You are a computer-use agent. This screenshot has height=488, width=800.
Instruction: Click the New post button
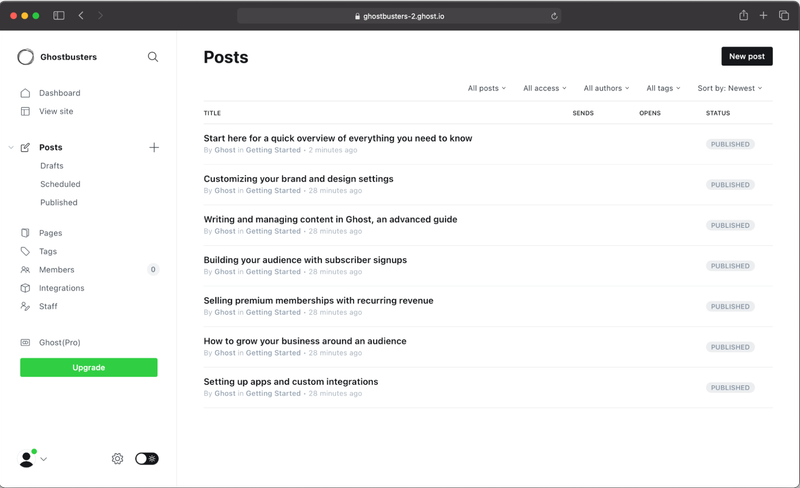746,56
